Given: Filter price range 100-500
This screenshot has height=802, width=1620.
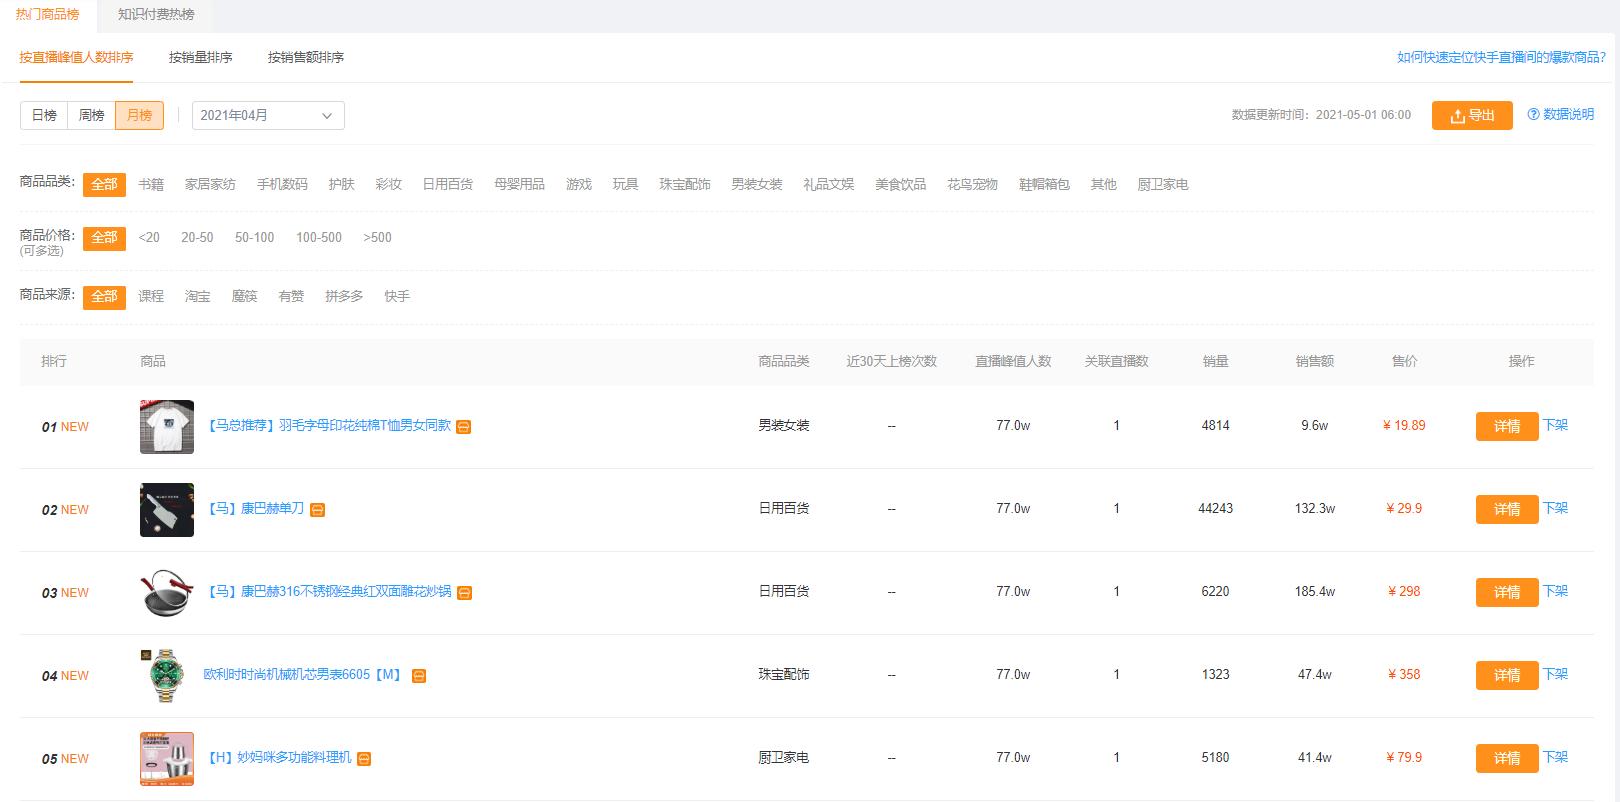Looking at the screenshot, I should (x=318, y=238).
